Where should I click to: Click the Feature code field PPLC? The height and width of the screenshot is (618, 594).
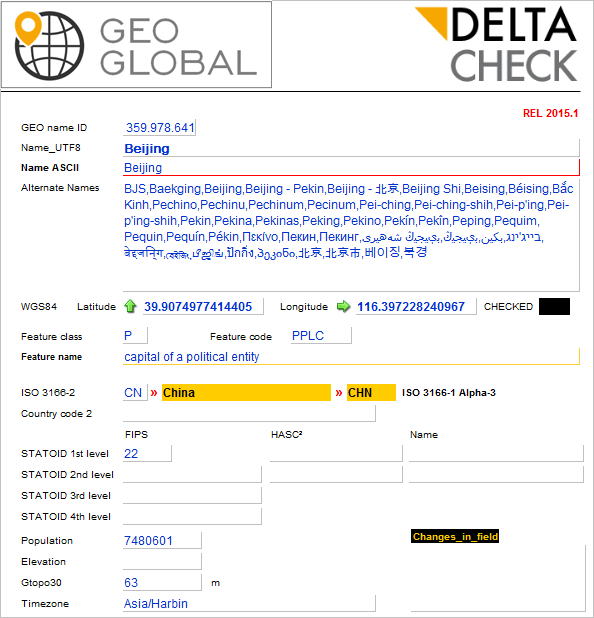321,335
